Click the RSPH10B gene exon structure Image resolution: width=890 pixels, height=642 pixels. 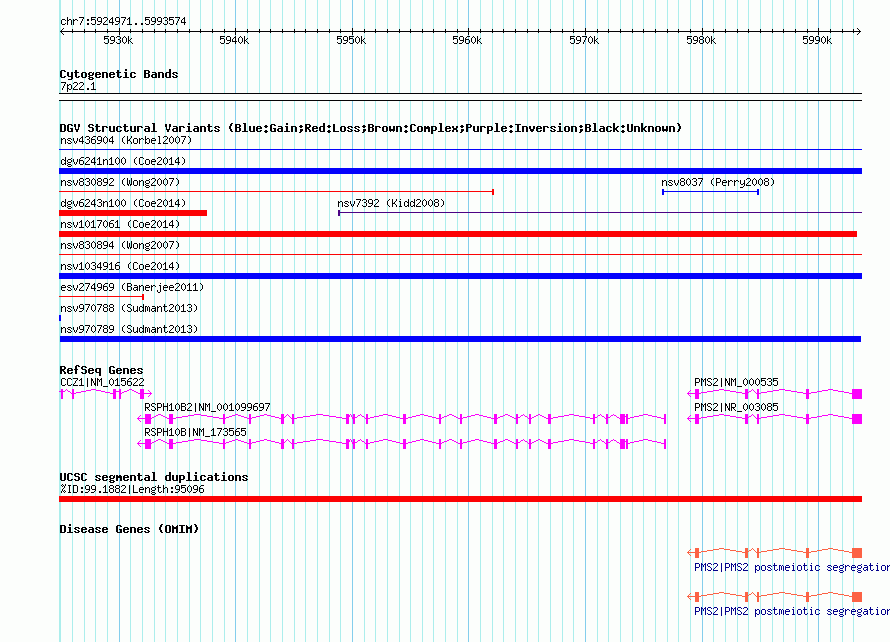pyautogui.click(x=402, y=444)
